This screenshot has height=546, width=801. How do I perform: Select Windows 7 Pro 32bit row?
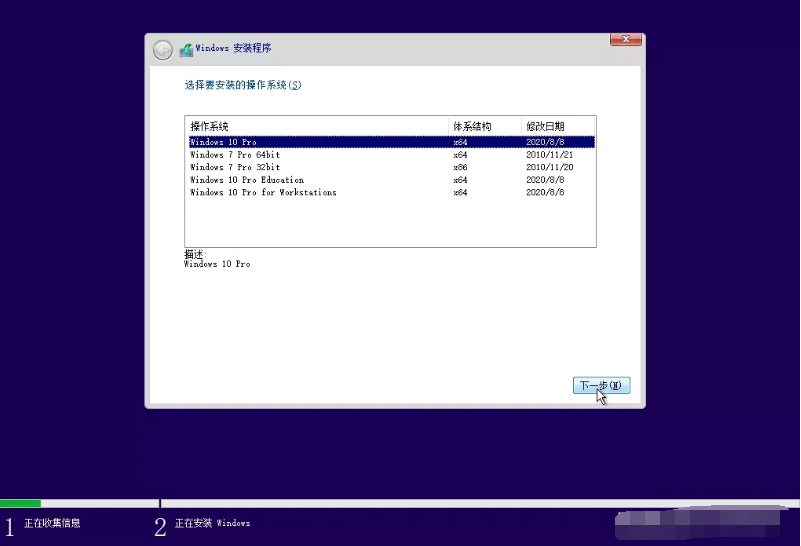[x=392, y=167]
